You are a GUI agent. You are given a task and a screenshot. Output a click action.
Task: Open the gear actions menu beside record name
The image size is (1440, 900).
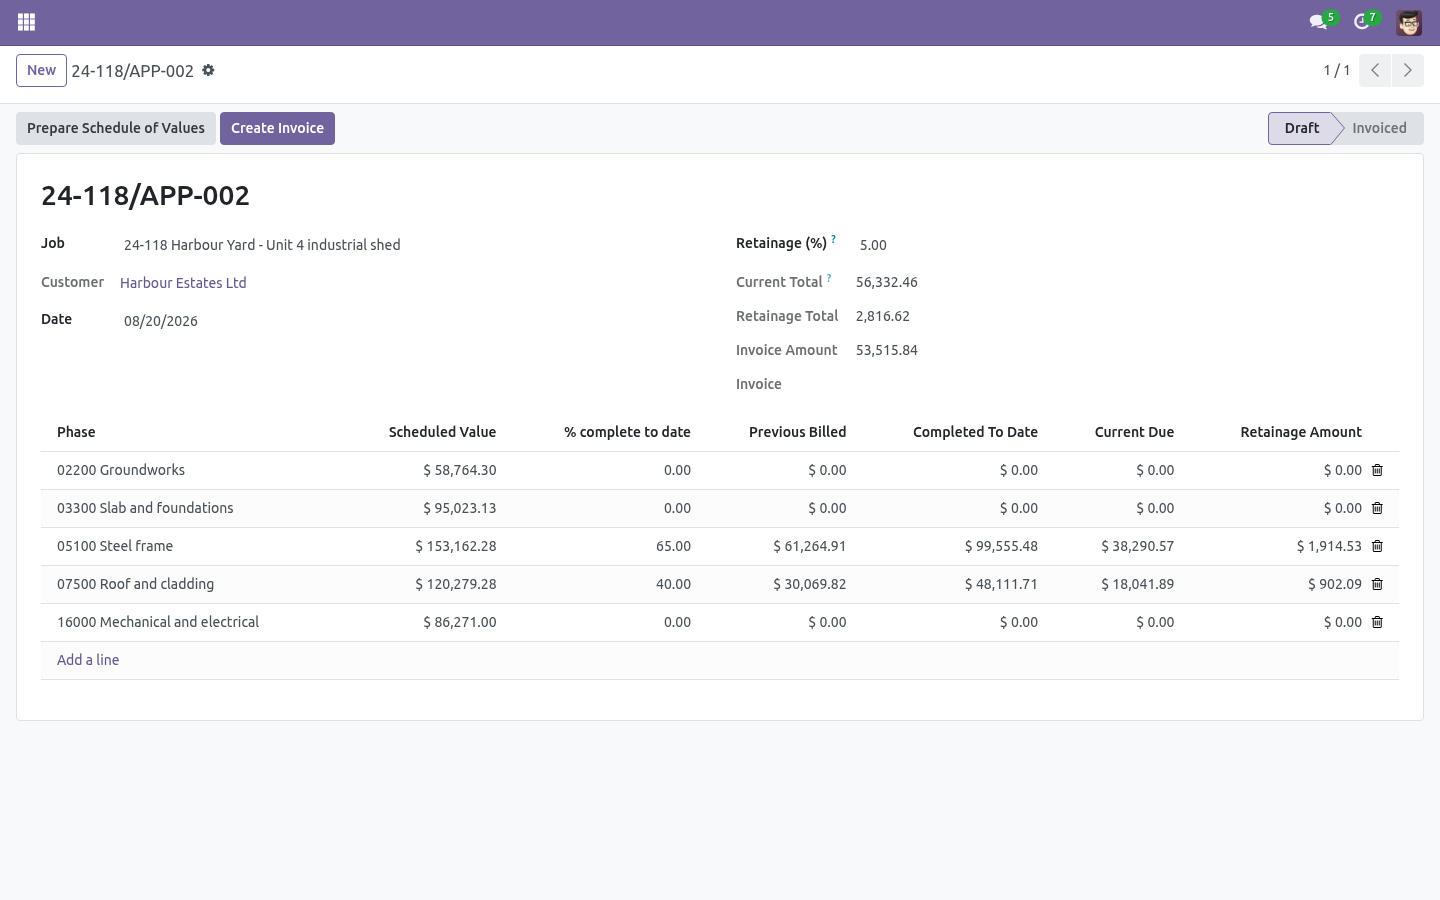click(208, 71)
